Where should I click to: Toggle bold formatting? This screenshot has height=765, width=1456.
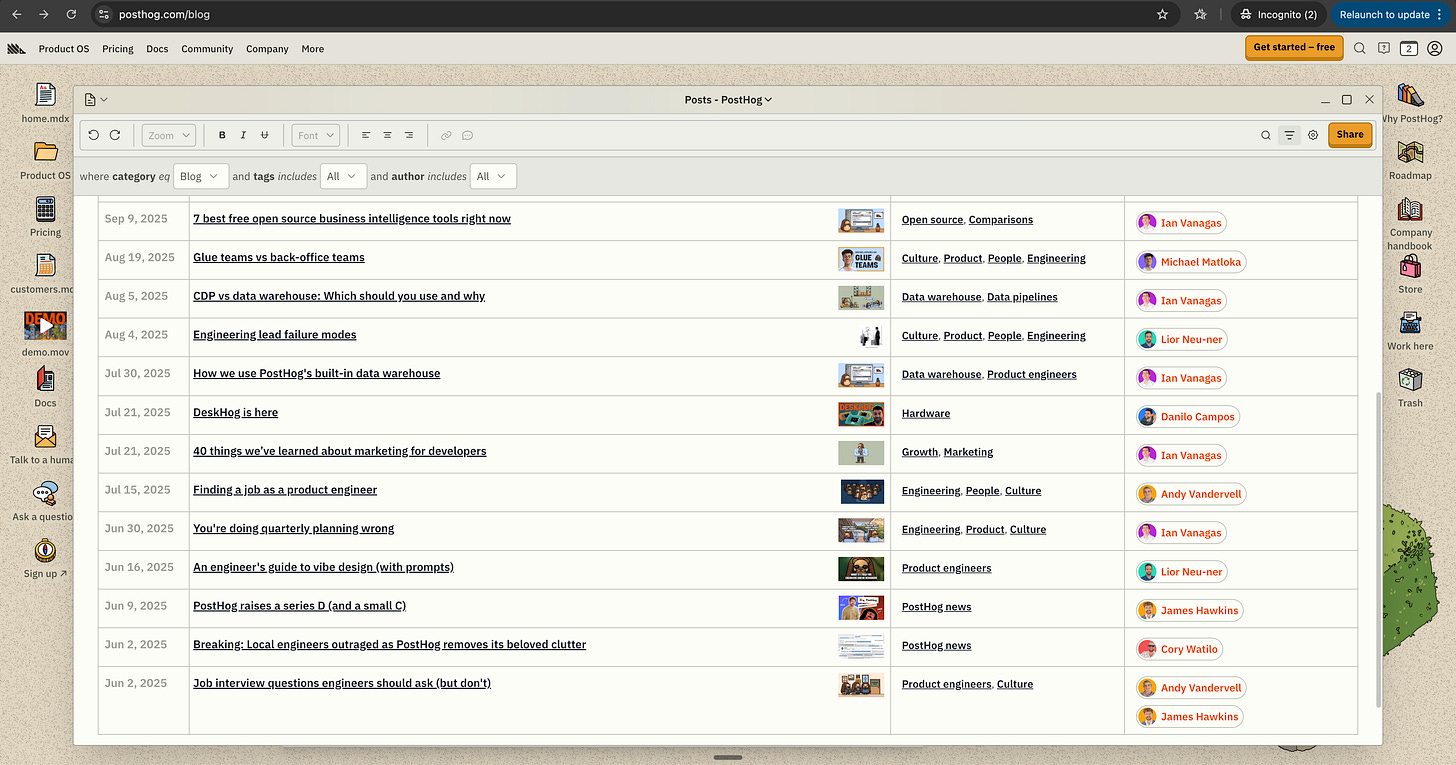tap(222, 135)
